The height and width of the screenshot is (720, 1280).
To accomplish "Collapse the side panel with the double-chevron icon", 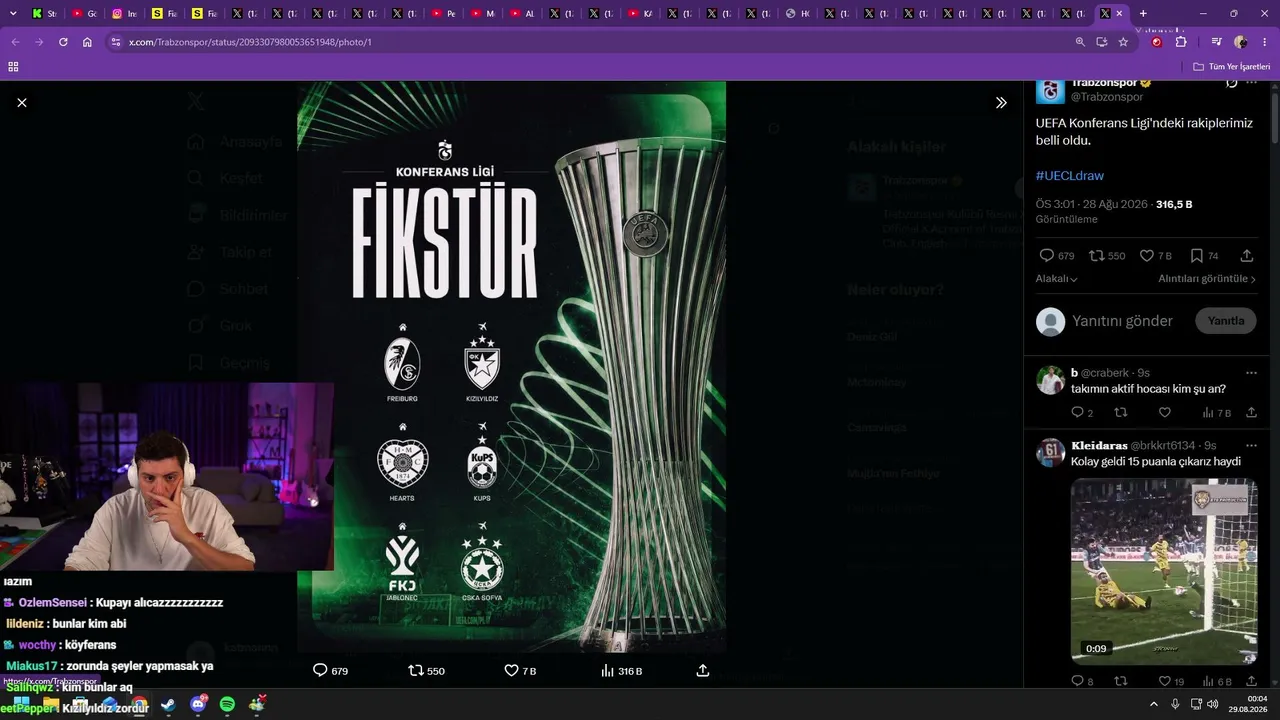I will 1001,102.
